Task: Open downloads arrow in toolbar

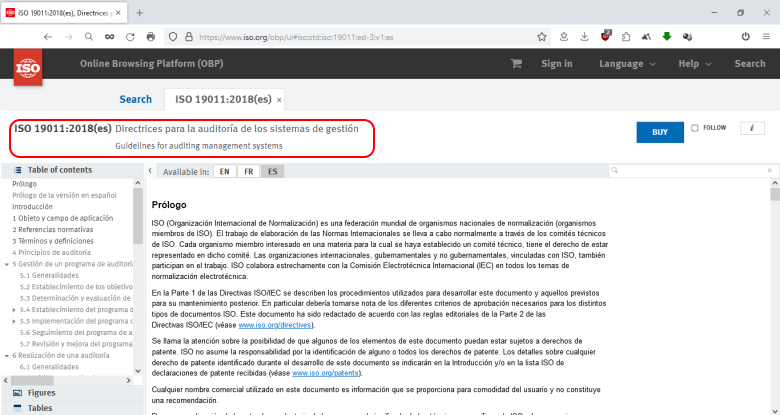Action: click(585, 37)
